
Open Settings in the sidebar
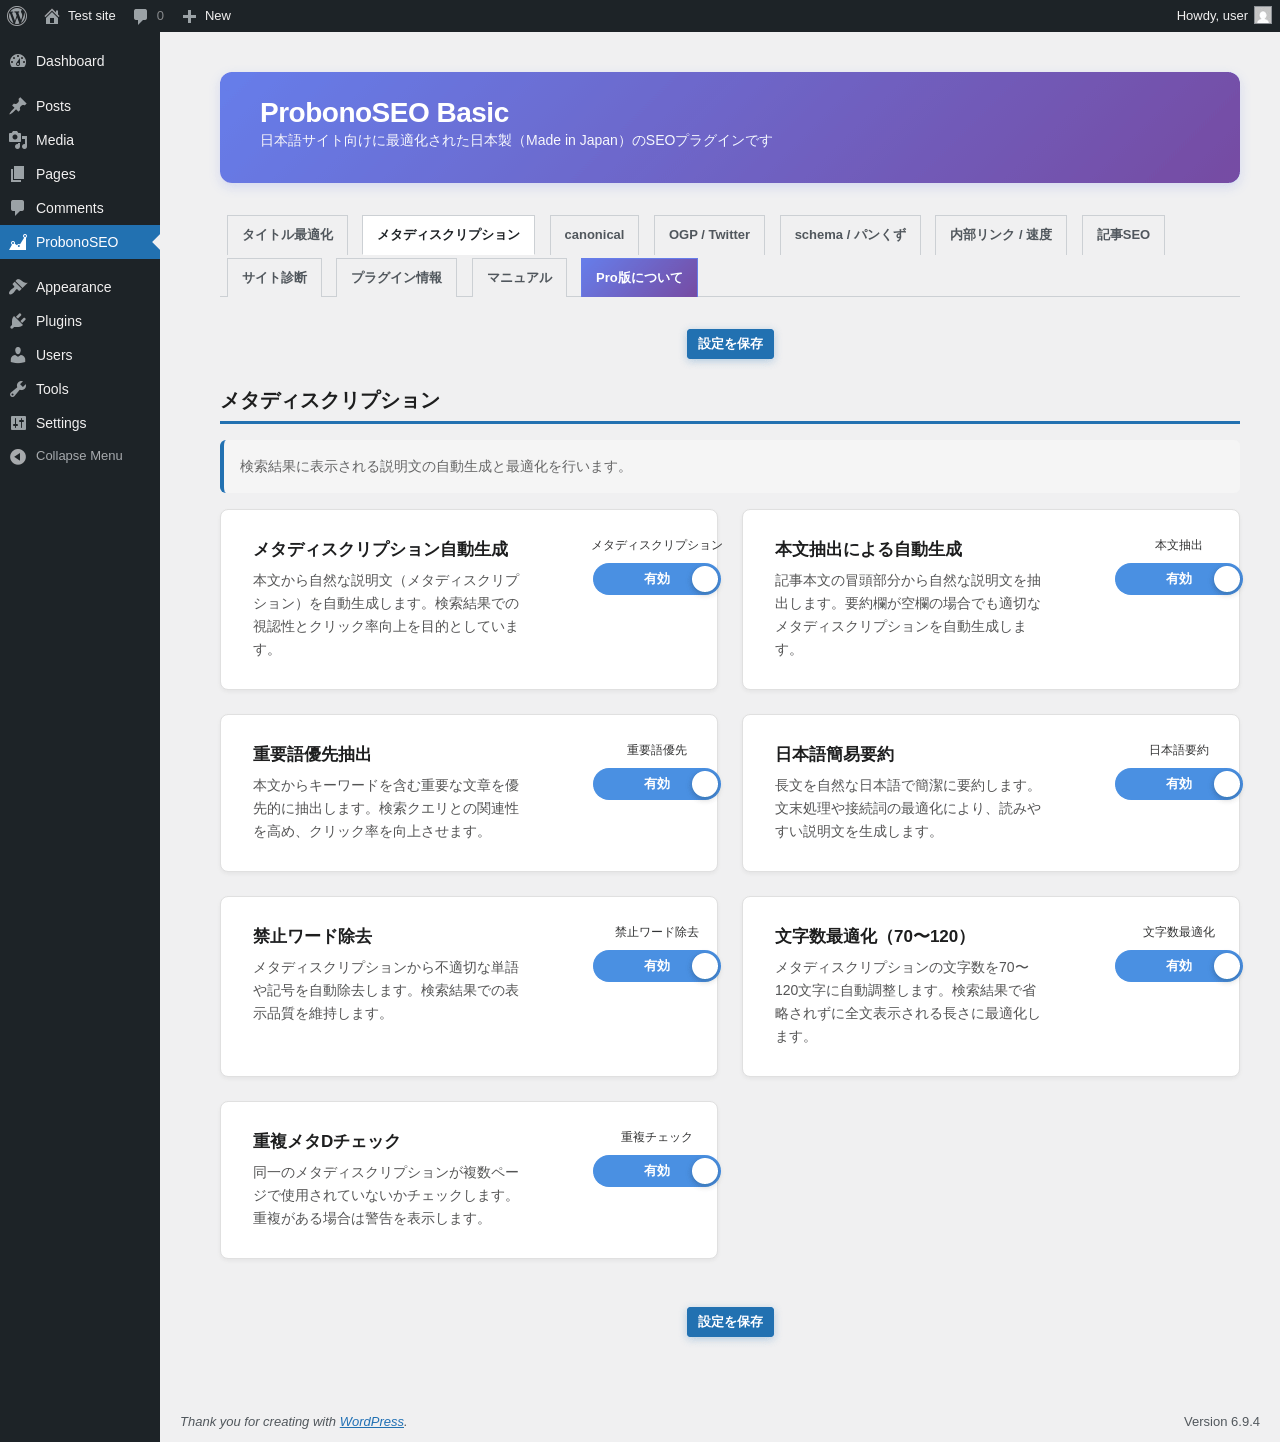coord(80,423)
